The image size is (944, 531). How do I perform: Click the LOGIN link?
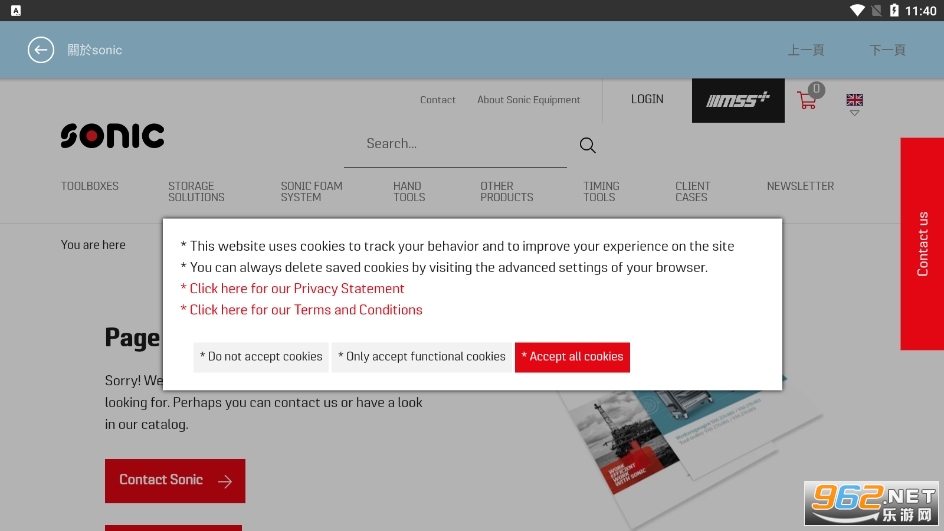tap(647, 99)
